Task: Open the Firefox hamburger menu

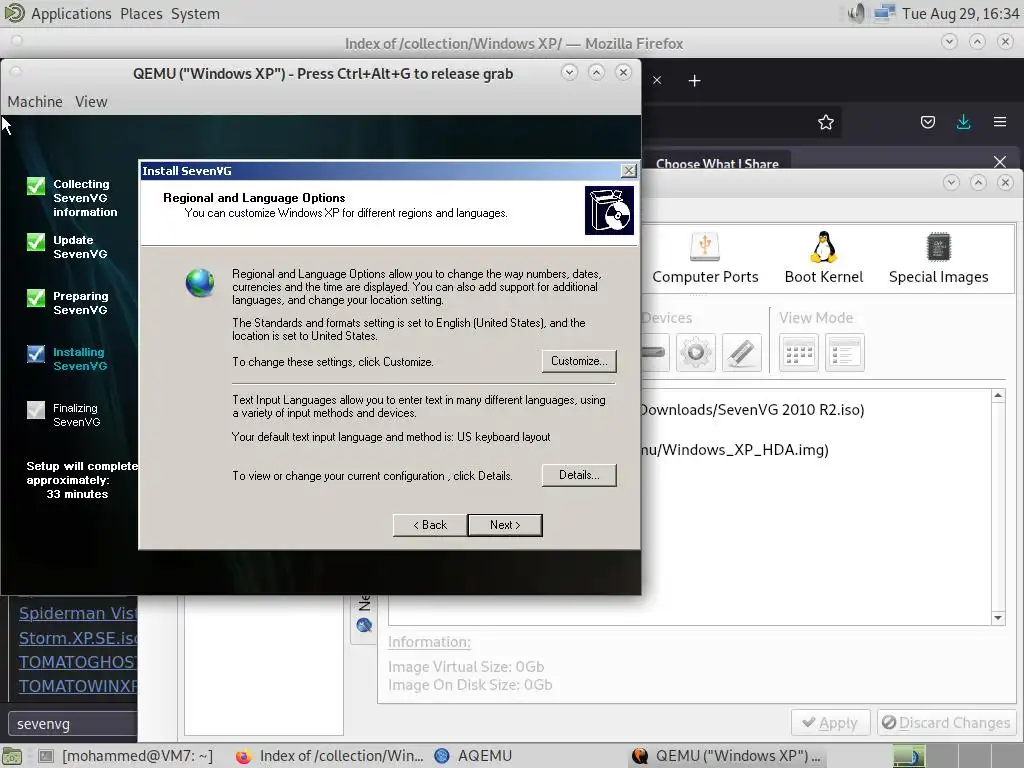Action: click(x=999, y=122)
